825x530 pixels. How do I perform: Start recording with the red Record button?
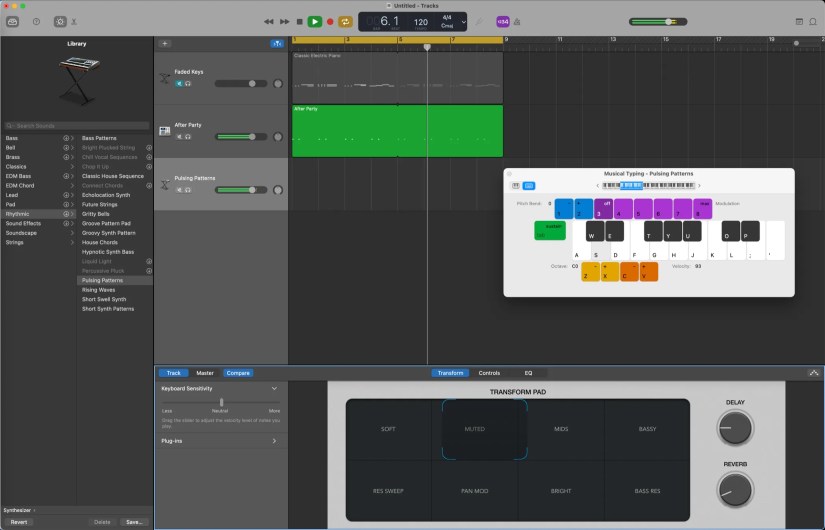330,22
